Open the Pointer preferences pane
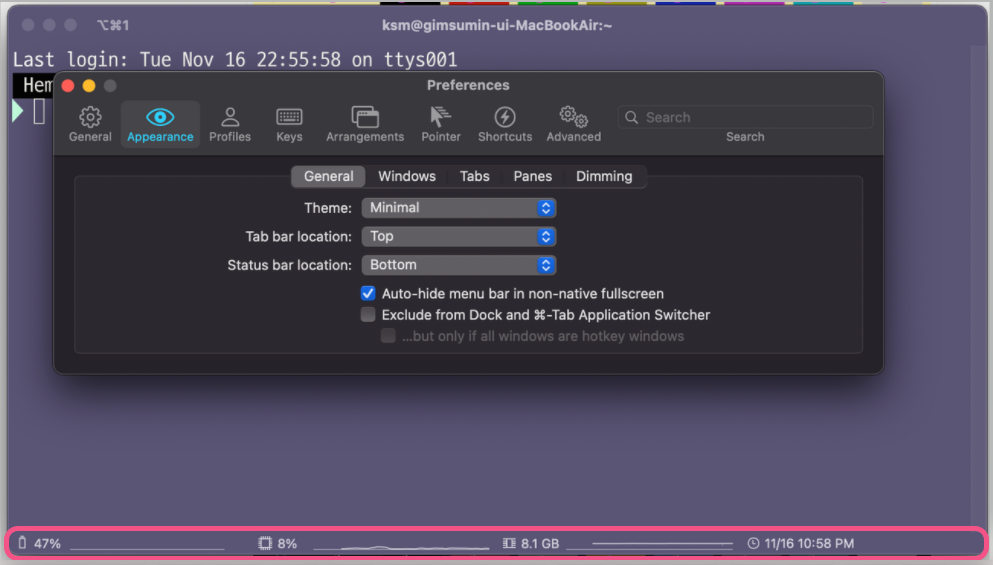The image size is (993, 565). point(441,124)
